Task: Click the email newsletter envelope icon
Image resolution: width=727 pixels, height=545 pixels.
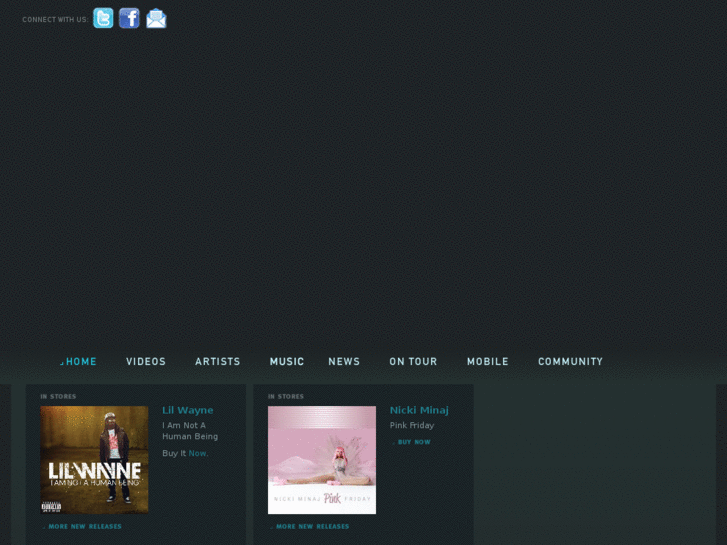Action: click(x=156, y=18)
